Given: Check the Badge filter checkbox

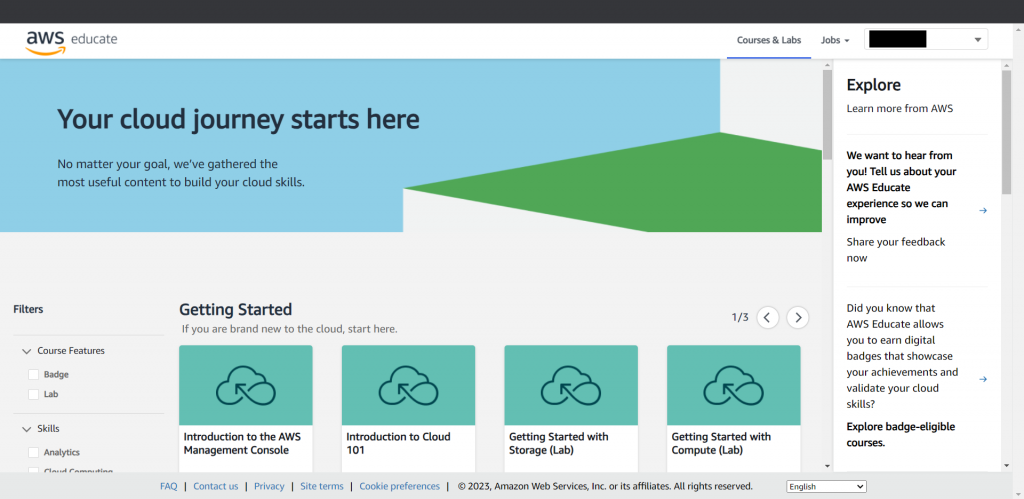Looking at the screenshot, I should coord(33,374).
